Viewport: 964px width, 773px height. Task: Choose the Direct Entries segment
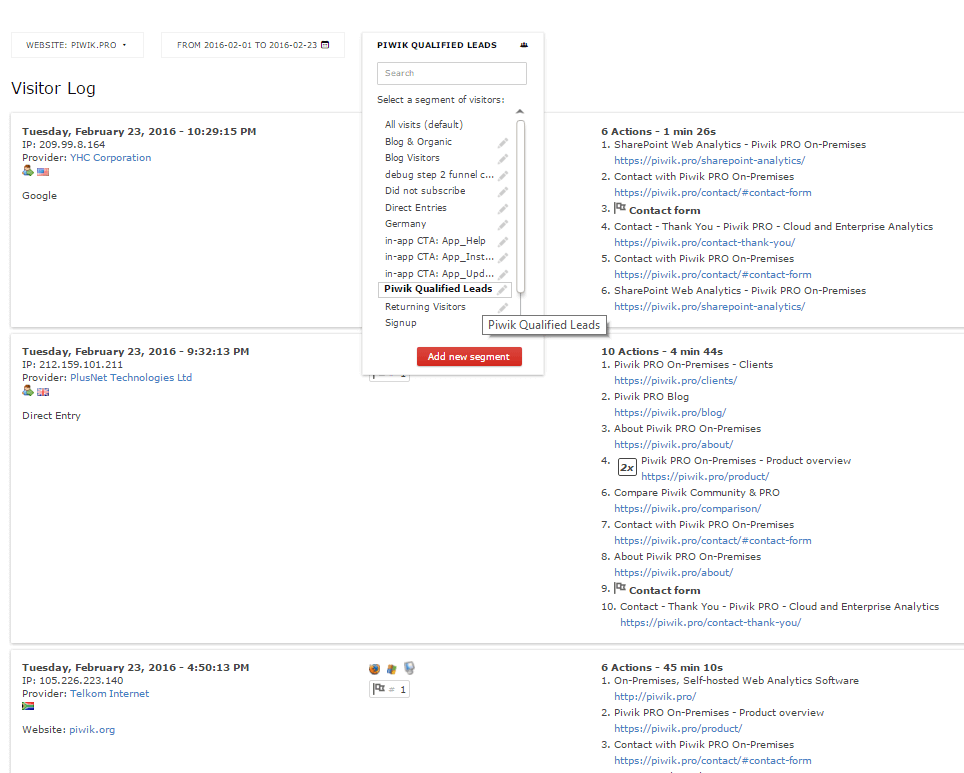pyautogui.click(x=415, y=208)
